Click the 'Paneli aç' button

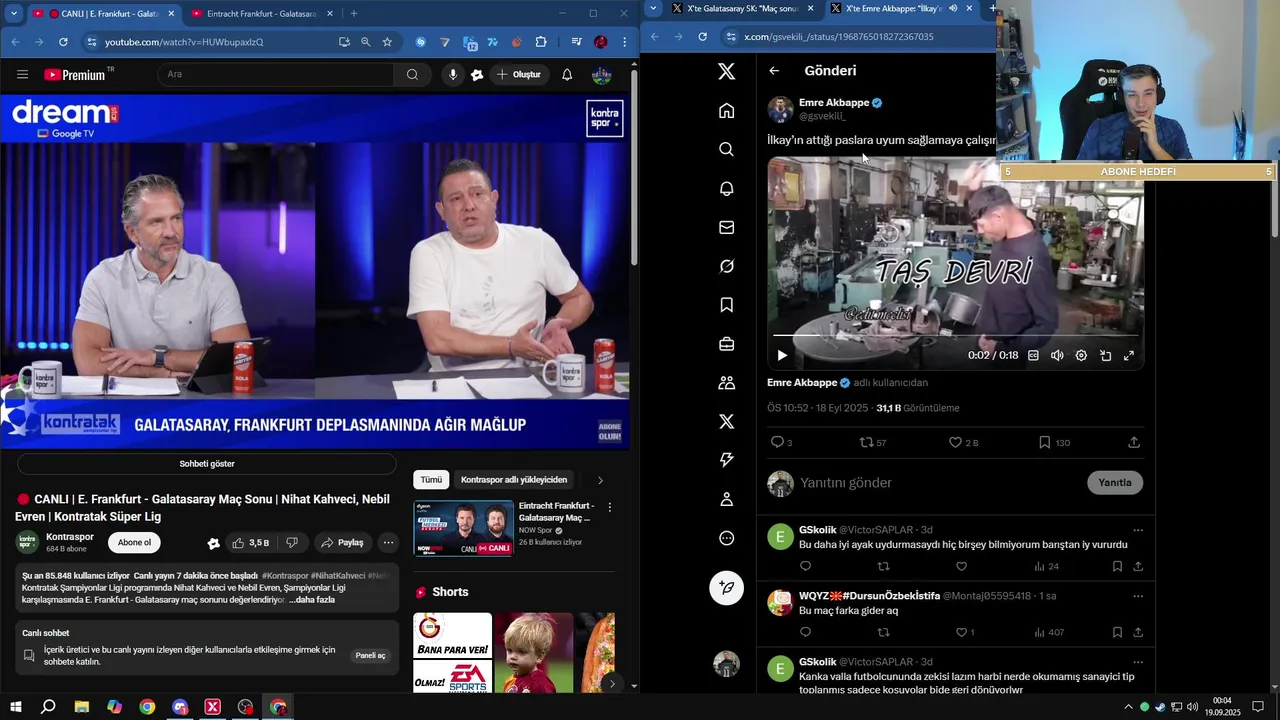tap(370, 656)
